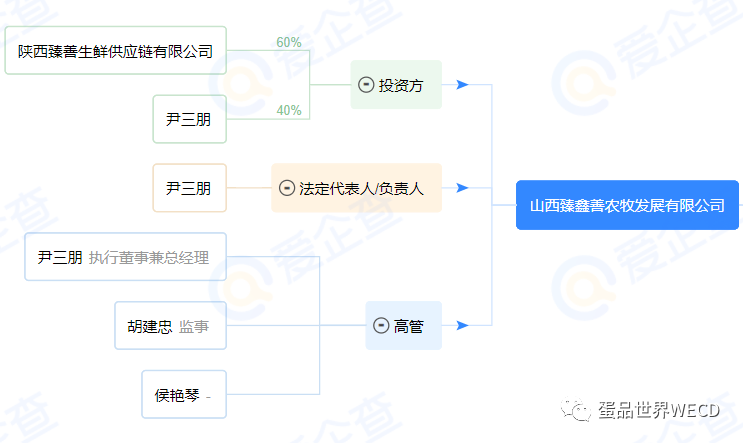
Task: Click the arrow right of 高管
Action: (462, 325)
